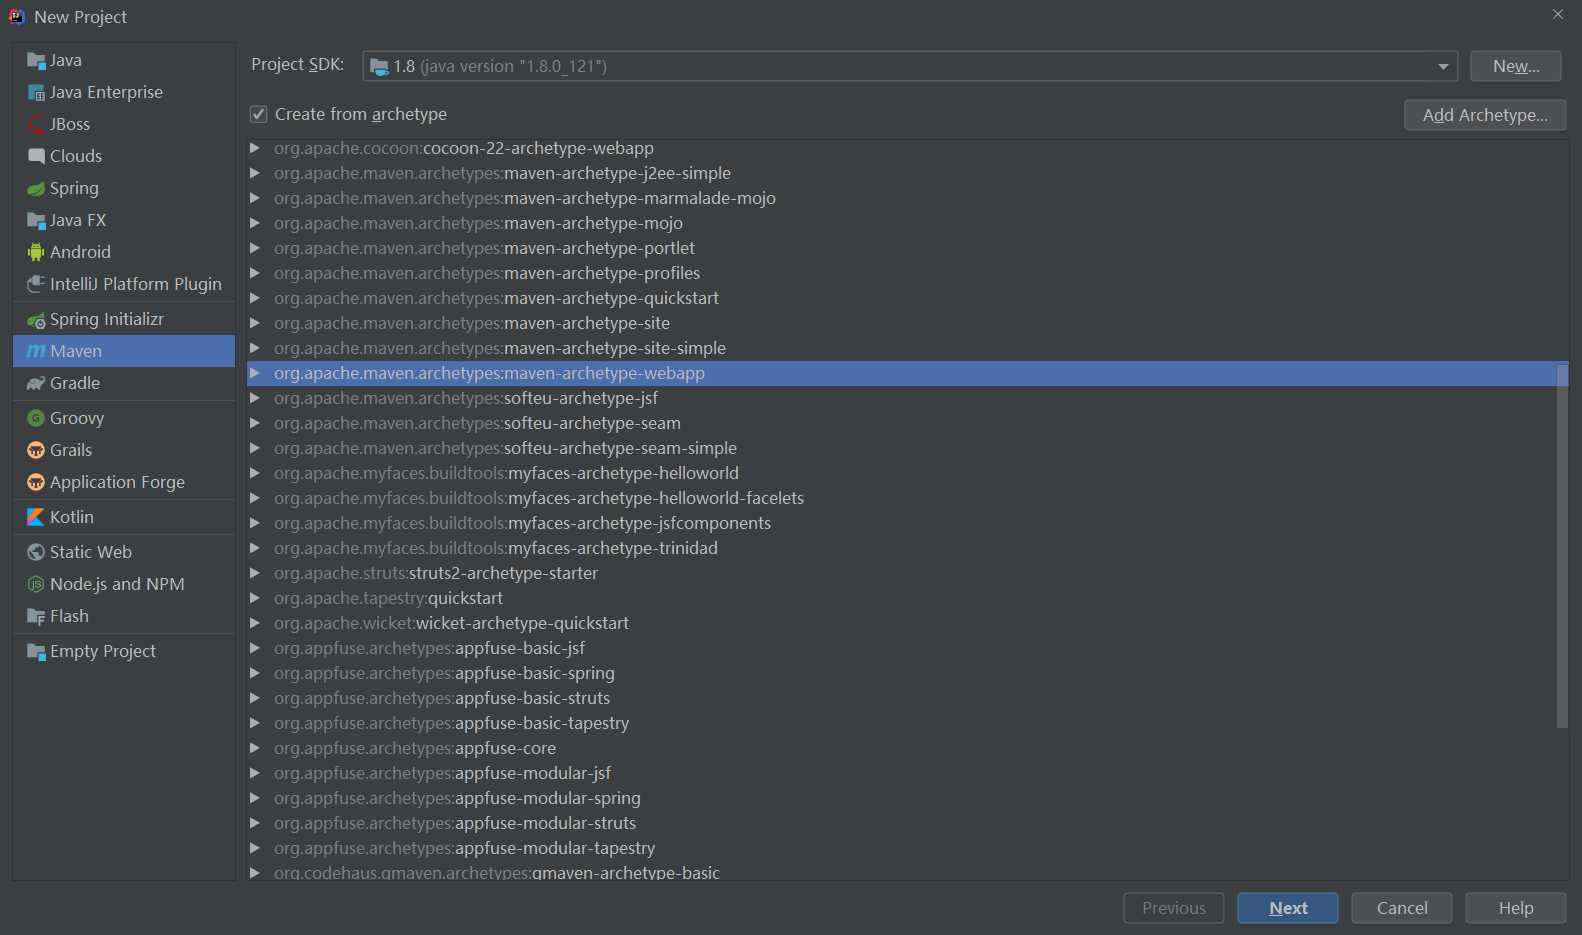1582x935 pixels.
Task: Uncheck Create from archetype checkbox
Action: tap(258, 115)
